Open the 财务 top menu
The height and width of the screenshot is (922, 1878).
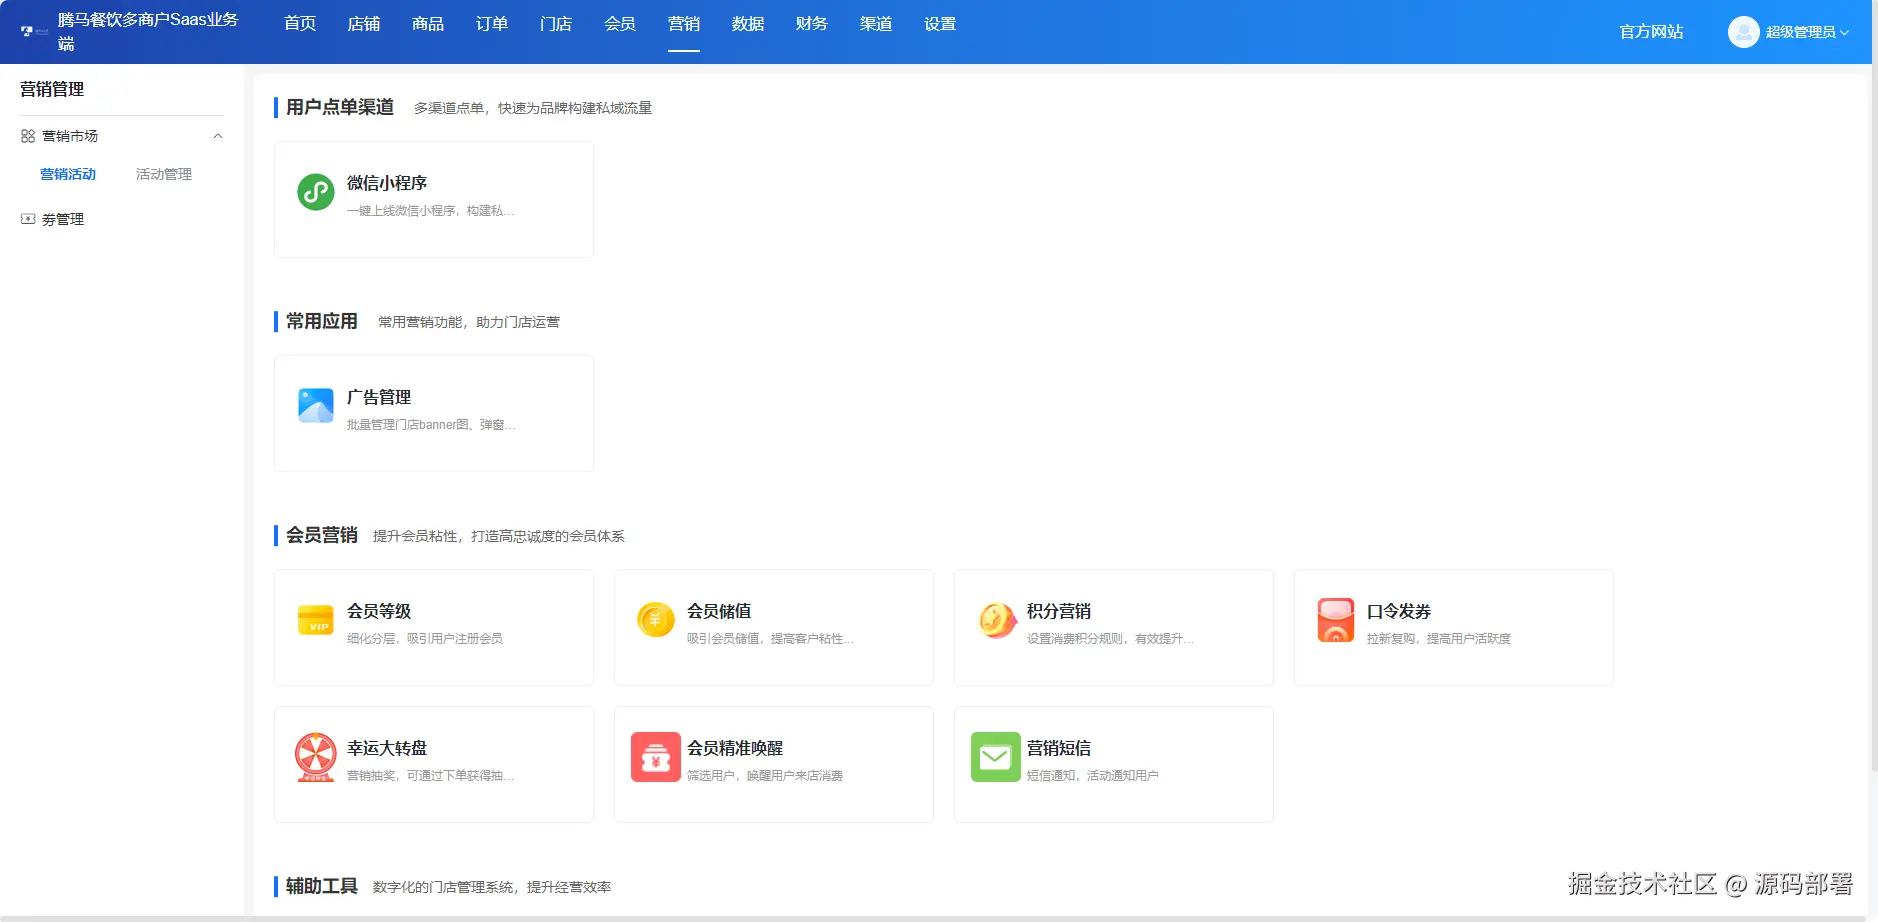[812, 24]
